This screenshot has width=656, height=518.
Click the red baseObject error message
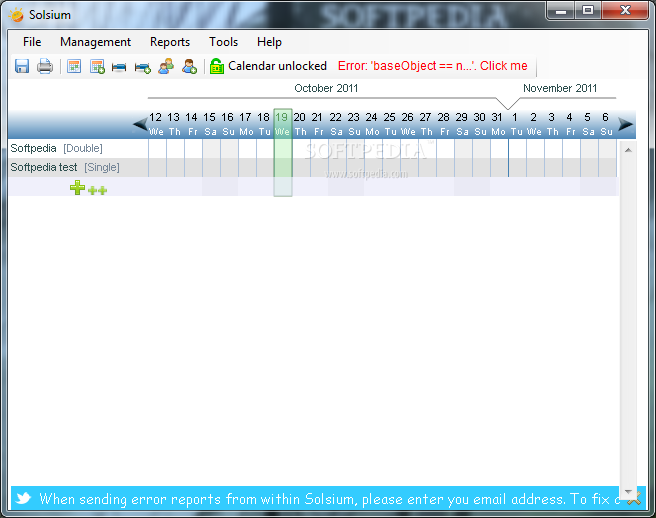pos(433,66)
